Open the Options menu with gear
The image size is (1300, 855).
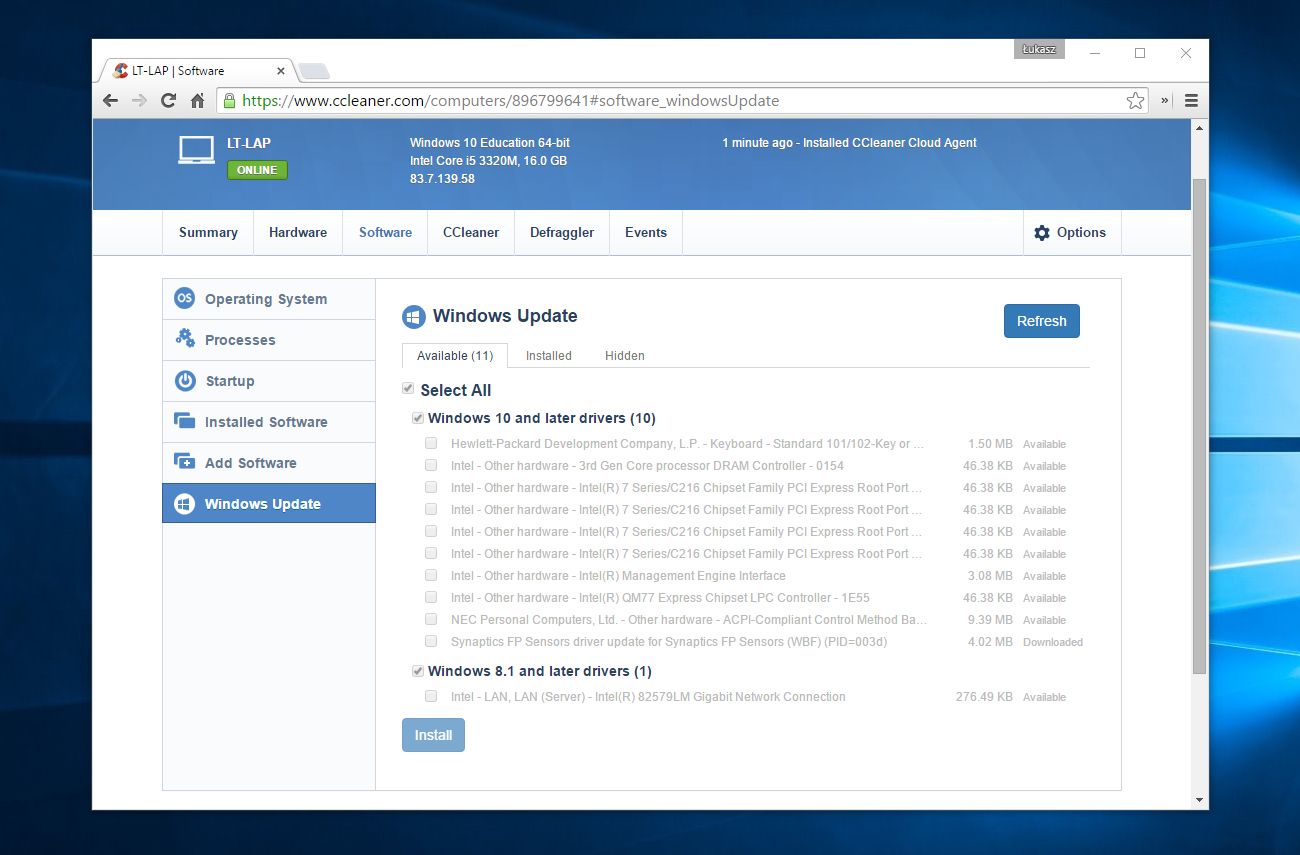(x=1071, y=232)
